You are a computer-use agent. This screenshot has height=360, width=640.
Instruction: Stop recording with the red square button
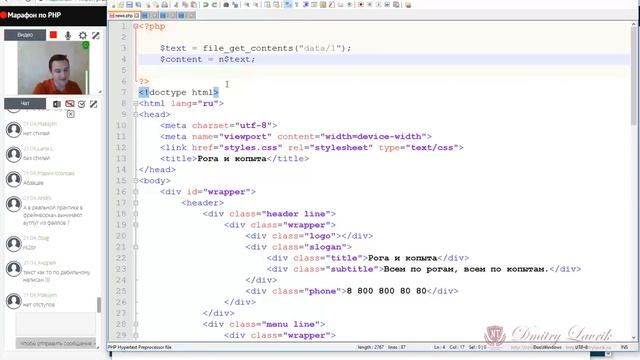pyautogui.click(x=53, y=35)
